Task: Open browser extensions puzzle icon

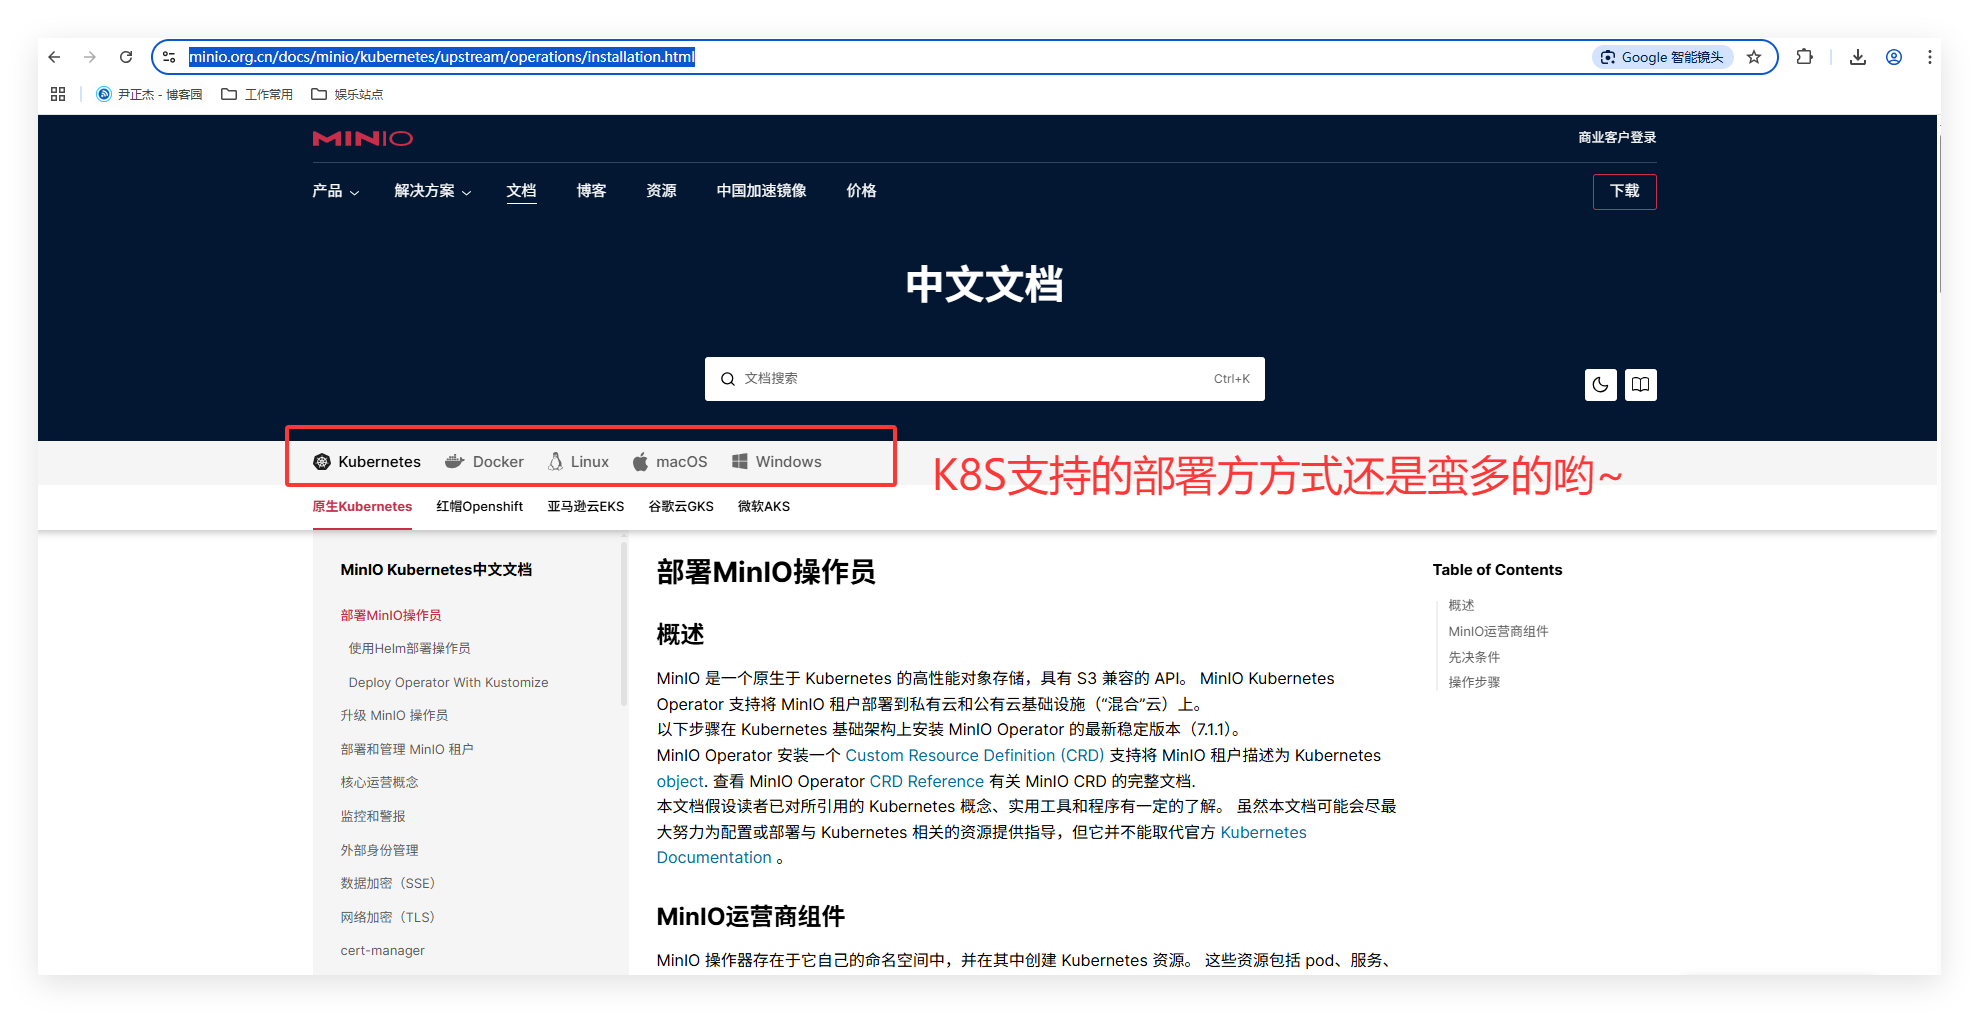Action: tap(1804, 57)
